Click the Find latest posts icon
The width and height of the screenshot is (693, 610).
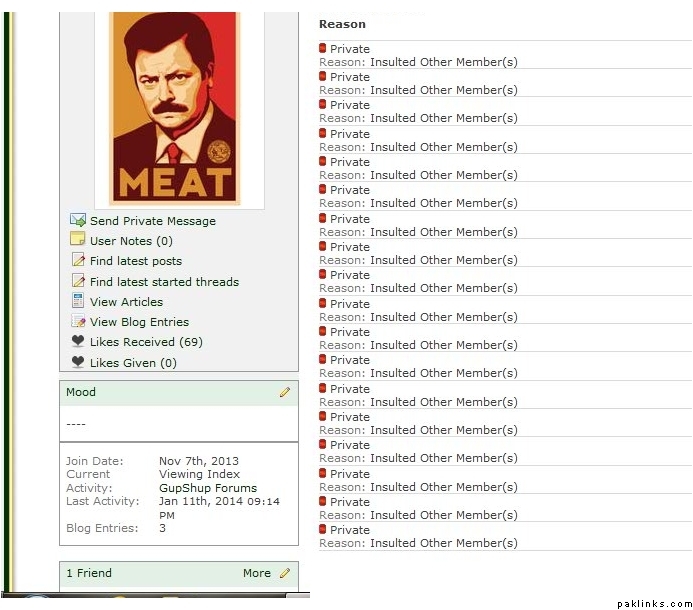[x=77, y=261]
